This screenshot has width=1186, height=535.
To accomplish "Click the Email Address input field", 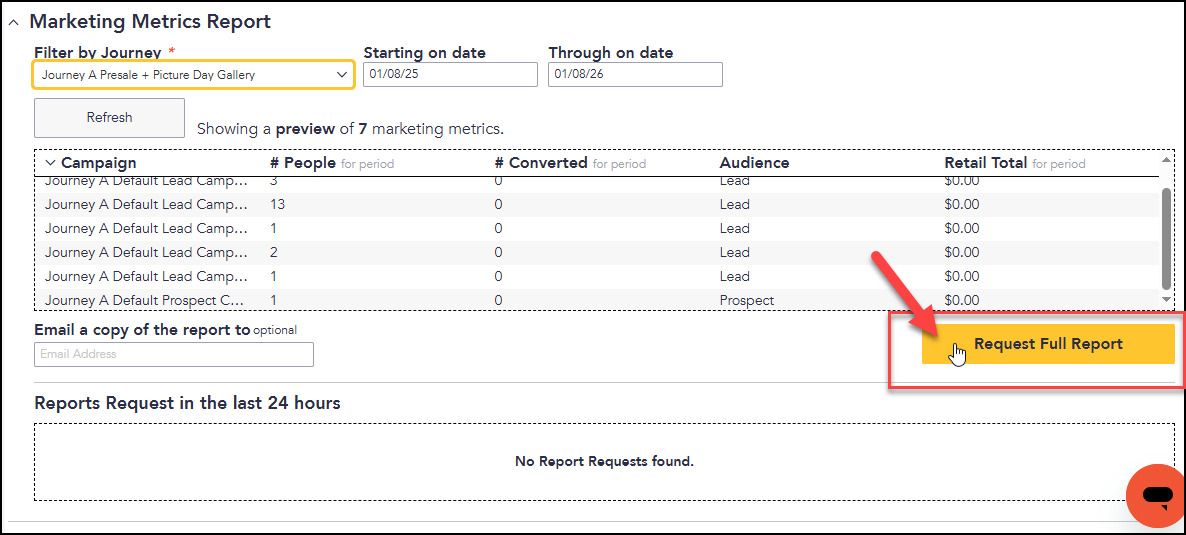I will pos(174,354).
